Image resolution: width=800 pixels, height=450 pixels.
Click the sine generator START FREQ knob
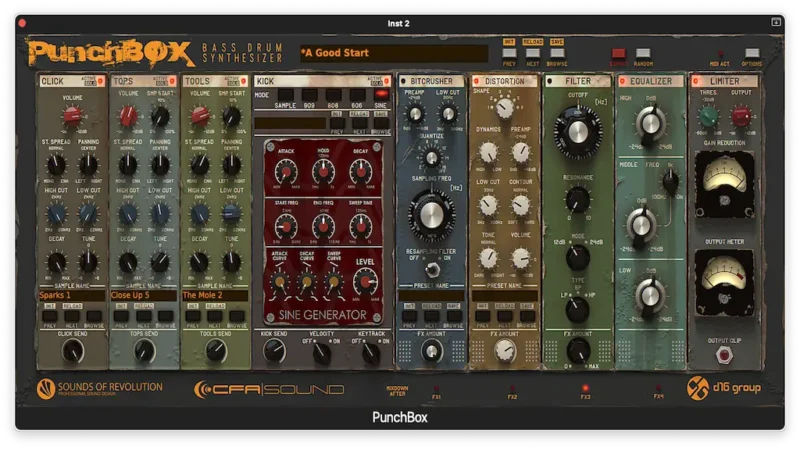coord(286,226)
